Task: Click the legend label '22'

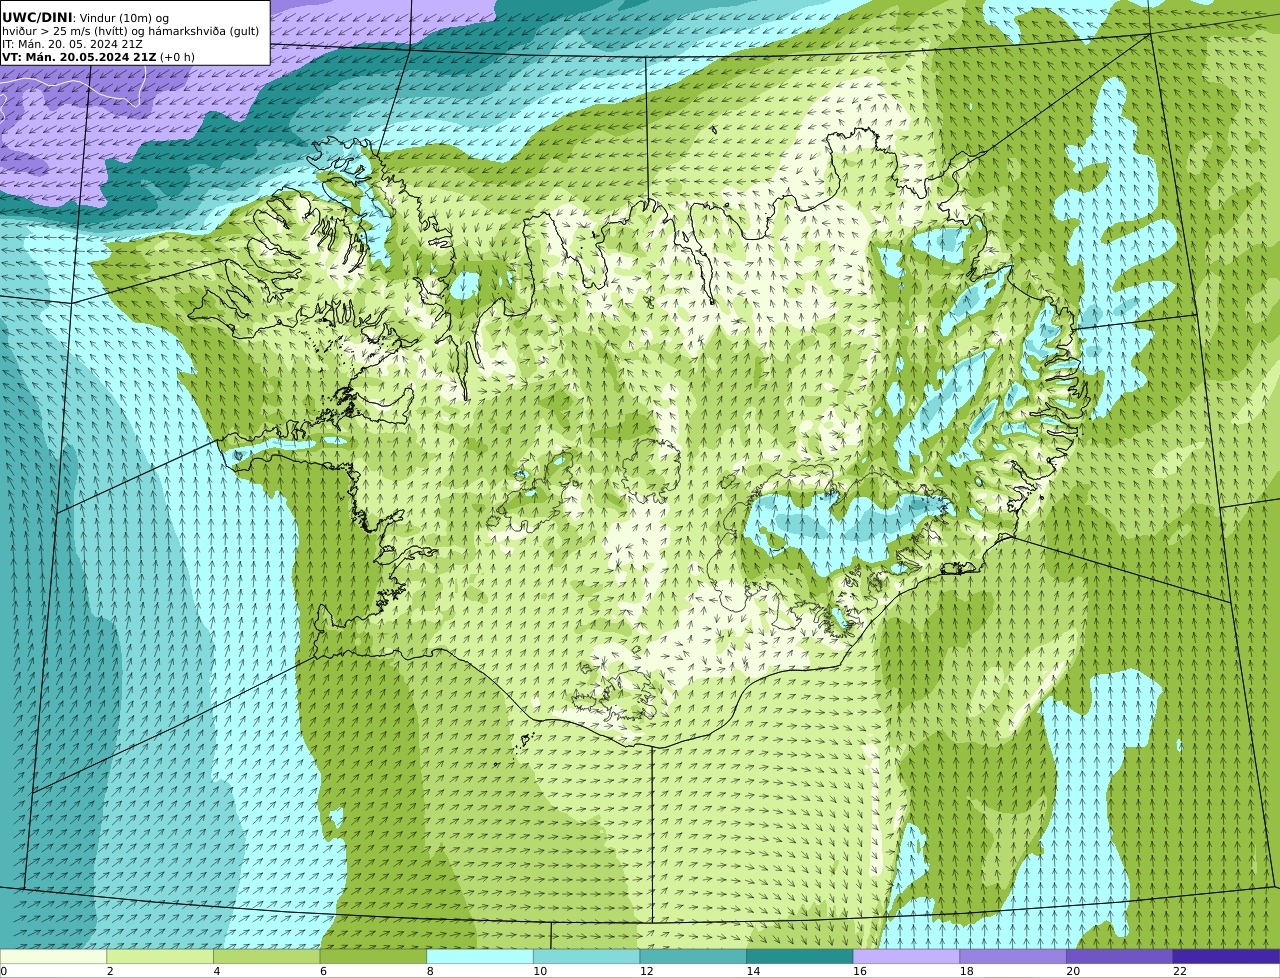Action: point(1180,971)
